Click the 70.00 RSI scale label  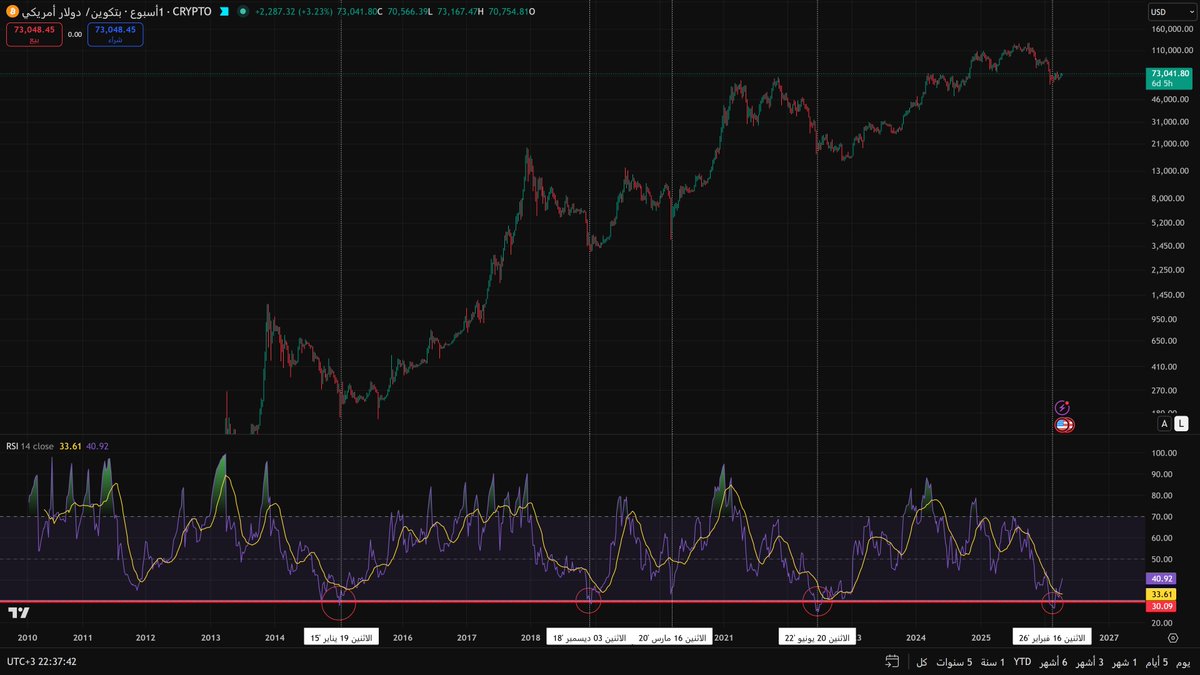(x=1163, y=516)
